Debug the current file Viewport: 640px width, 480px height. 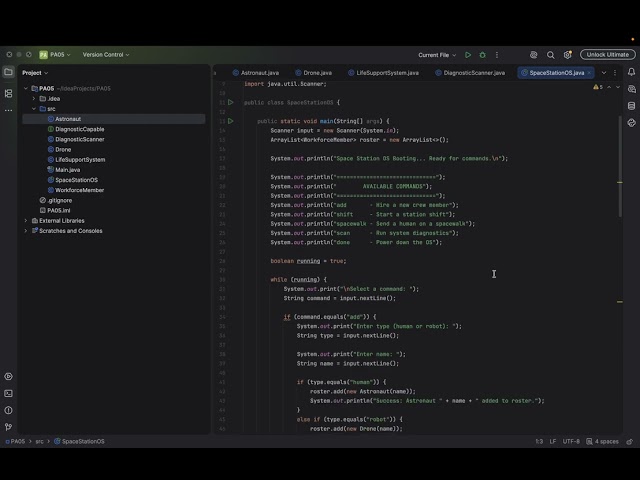click(482, 55)
